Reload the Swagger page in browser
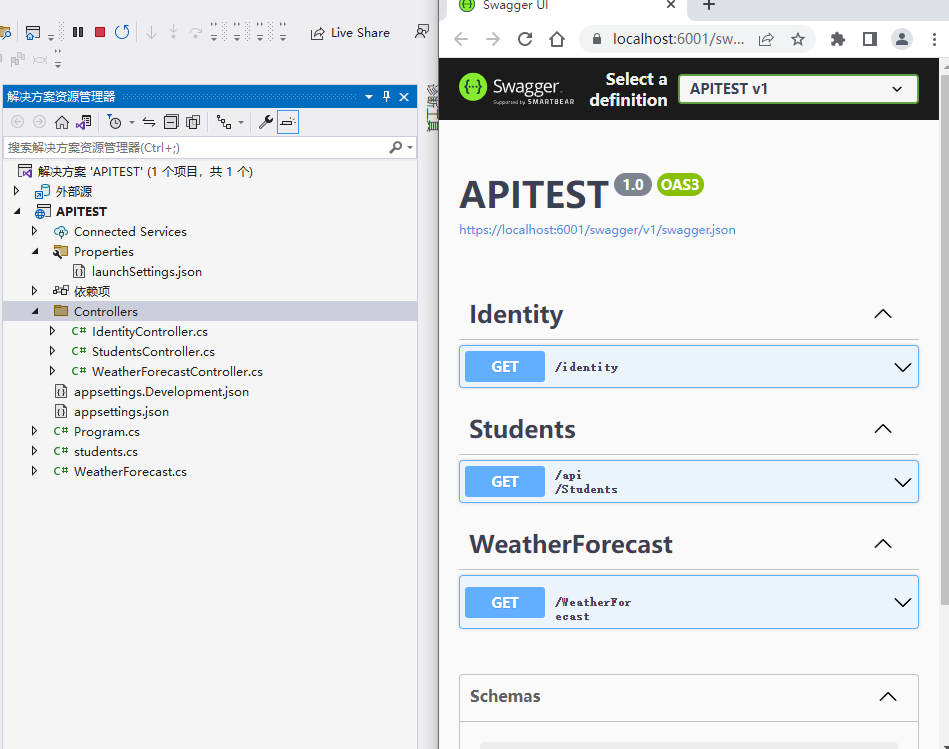 click(525, 39)
